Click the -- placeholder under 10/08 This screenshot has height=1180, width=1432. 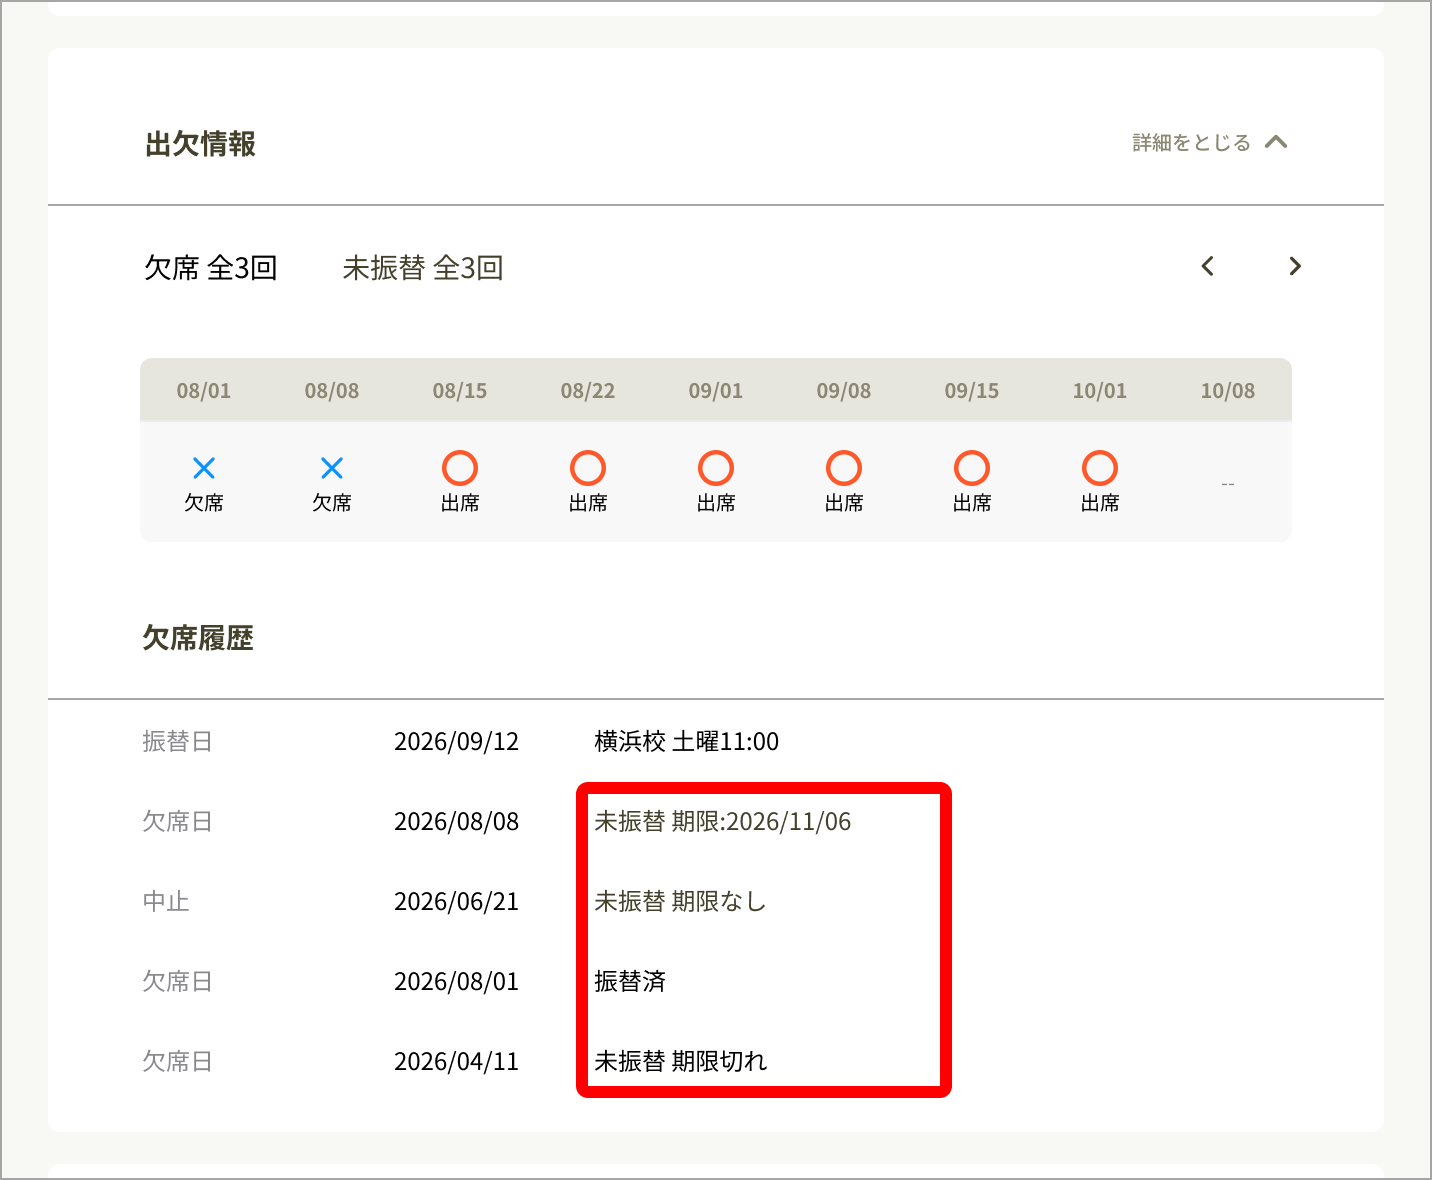click(x=1228, y=484)
